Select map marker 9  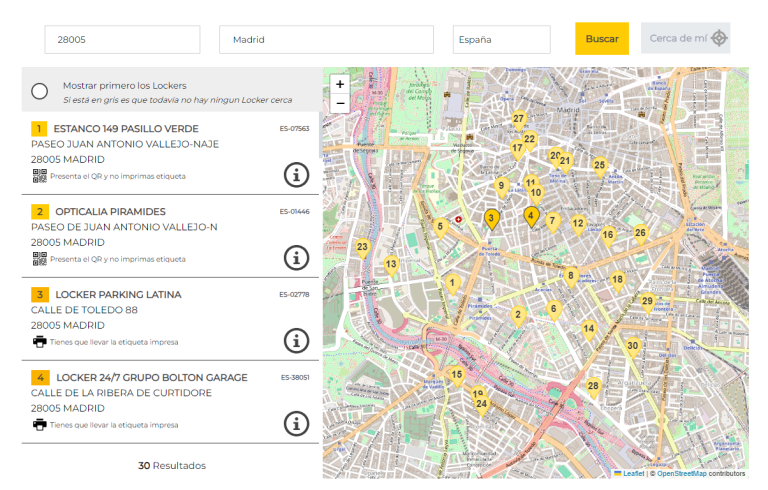501,188
